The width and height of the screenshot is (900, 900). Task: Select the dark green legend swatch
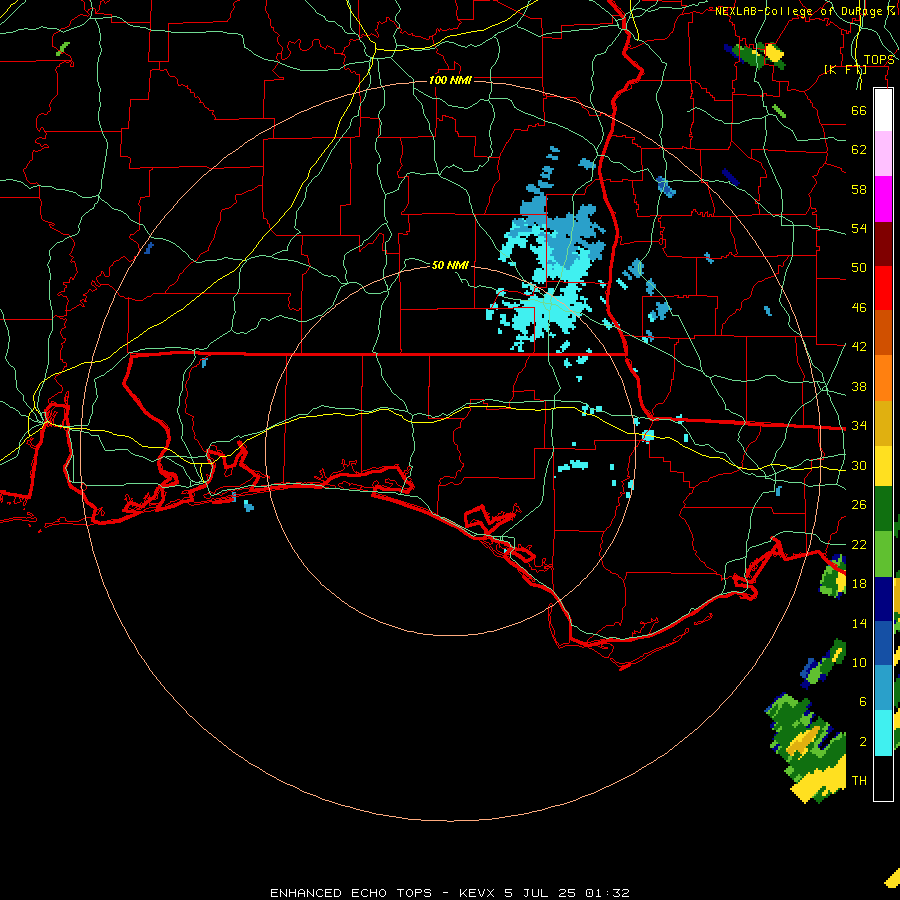tap(883, 509)
